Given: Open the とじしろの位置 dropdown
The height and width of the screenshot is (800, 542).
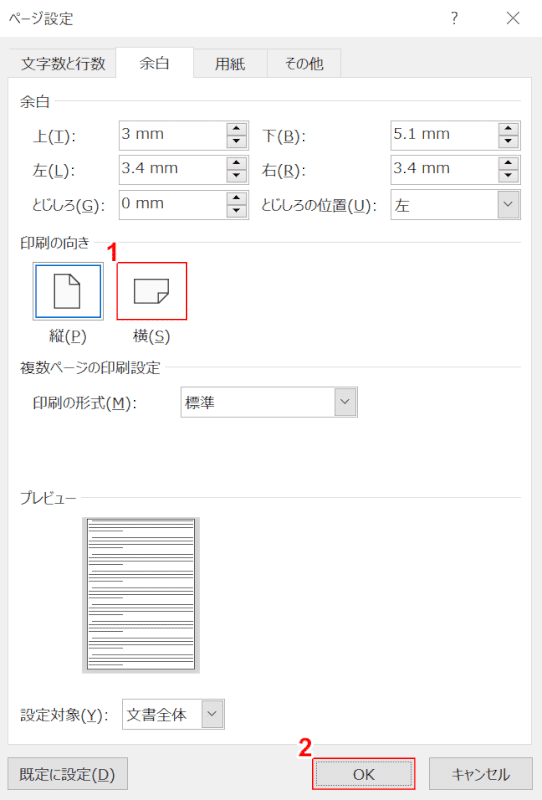Looking at the screenshot, I should coord(456,205).
